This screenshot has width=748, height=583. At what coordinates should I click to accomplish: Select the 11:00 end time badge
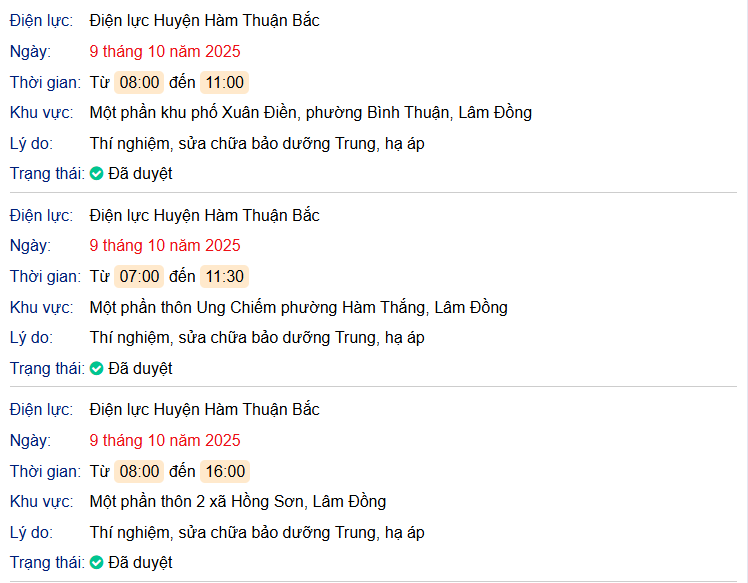tap(225, 83)
